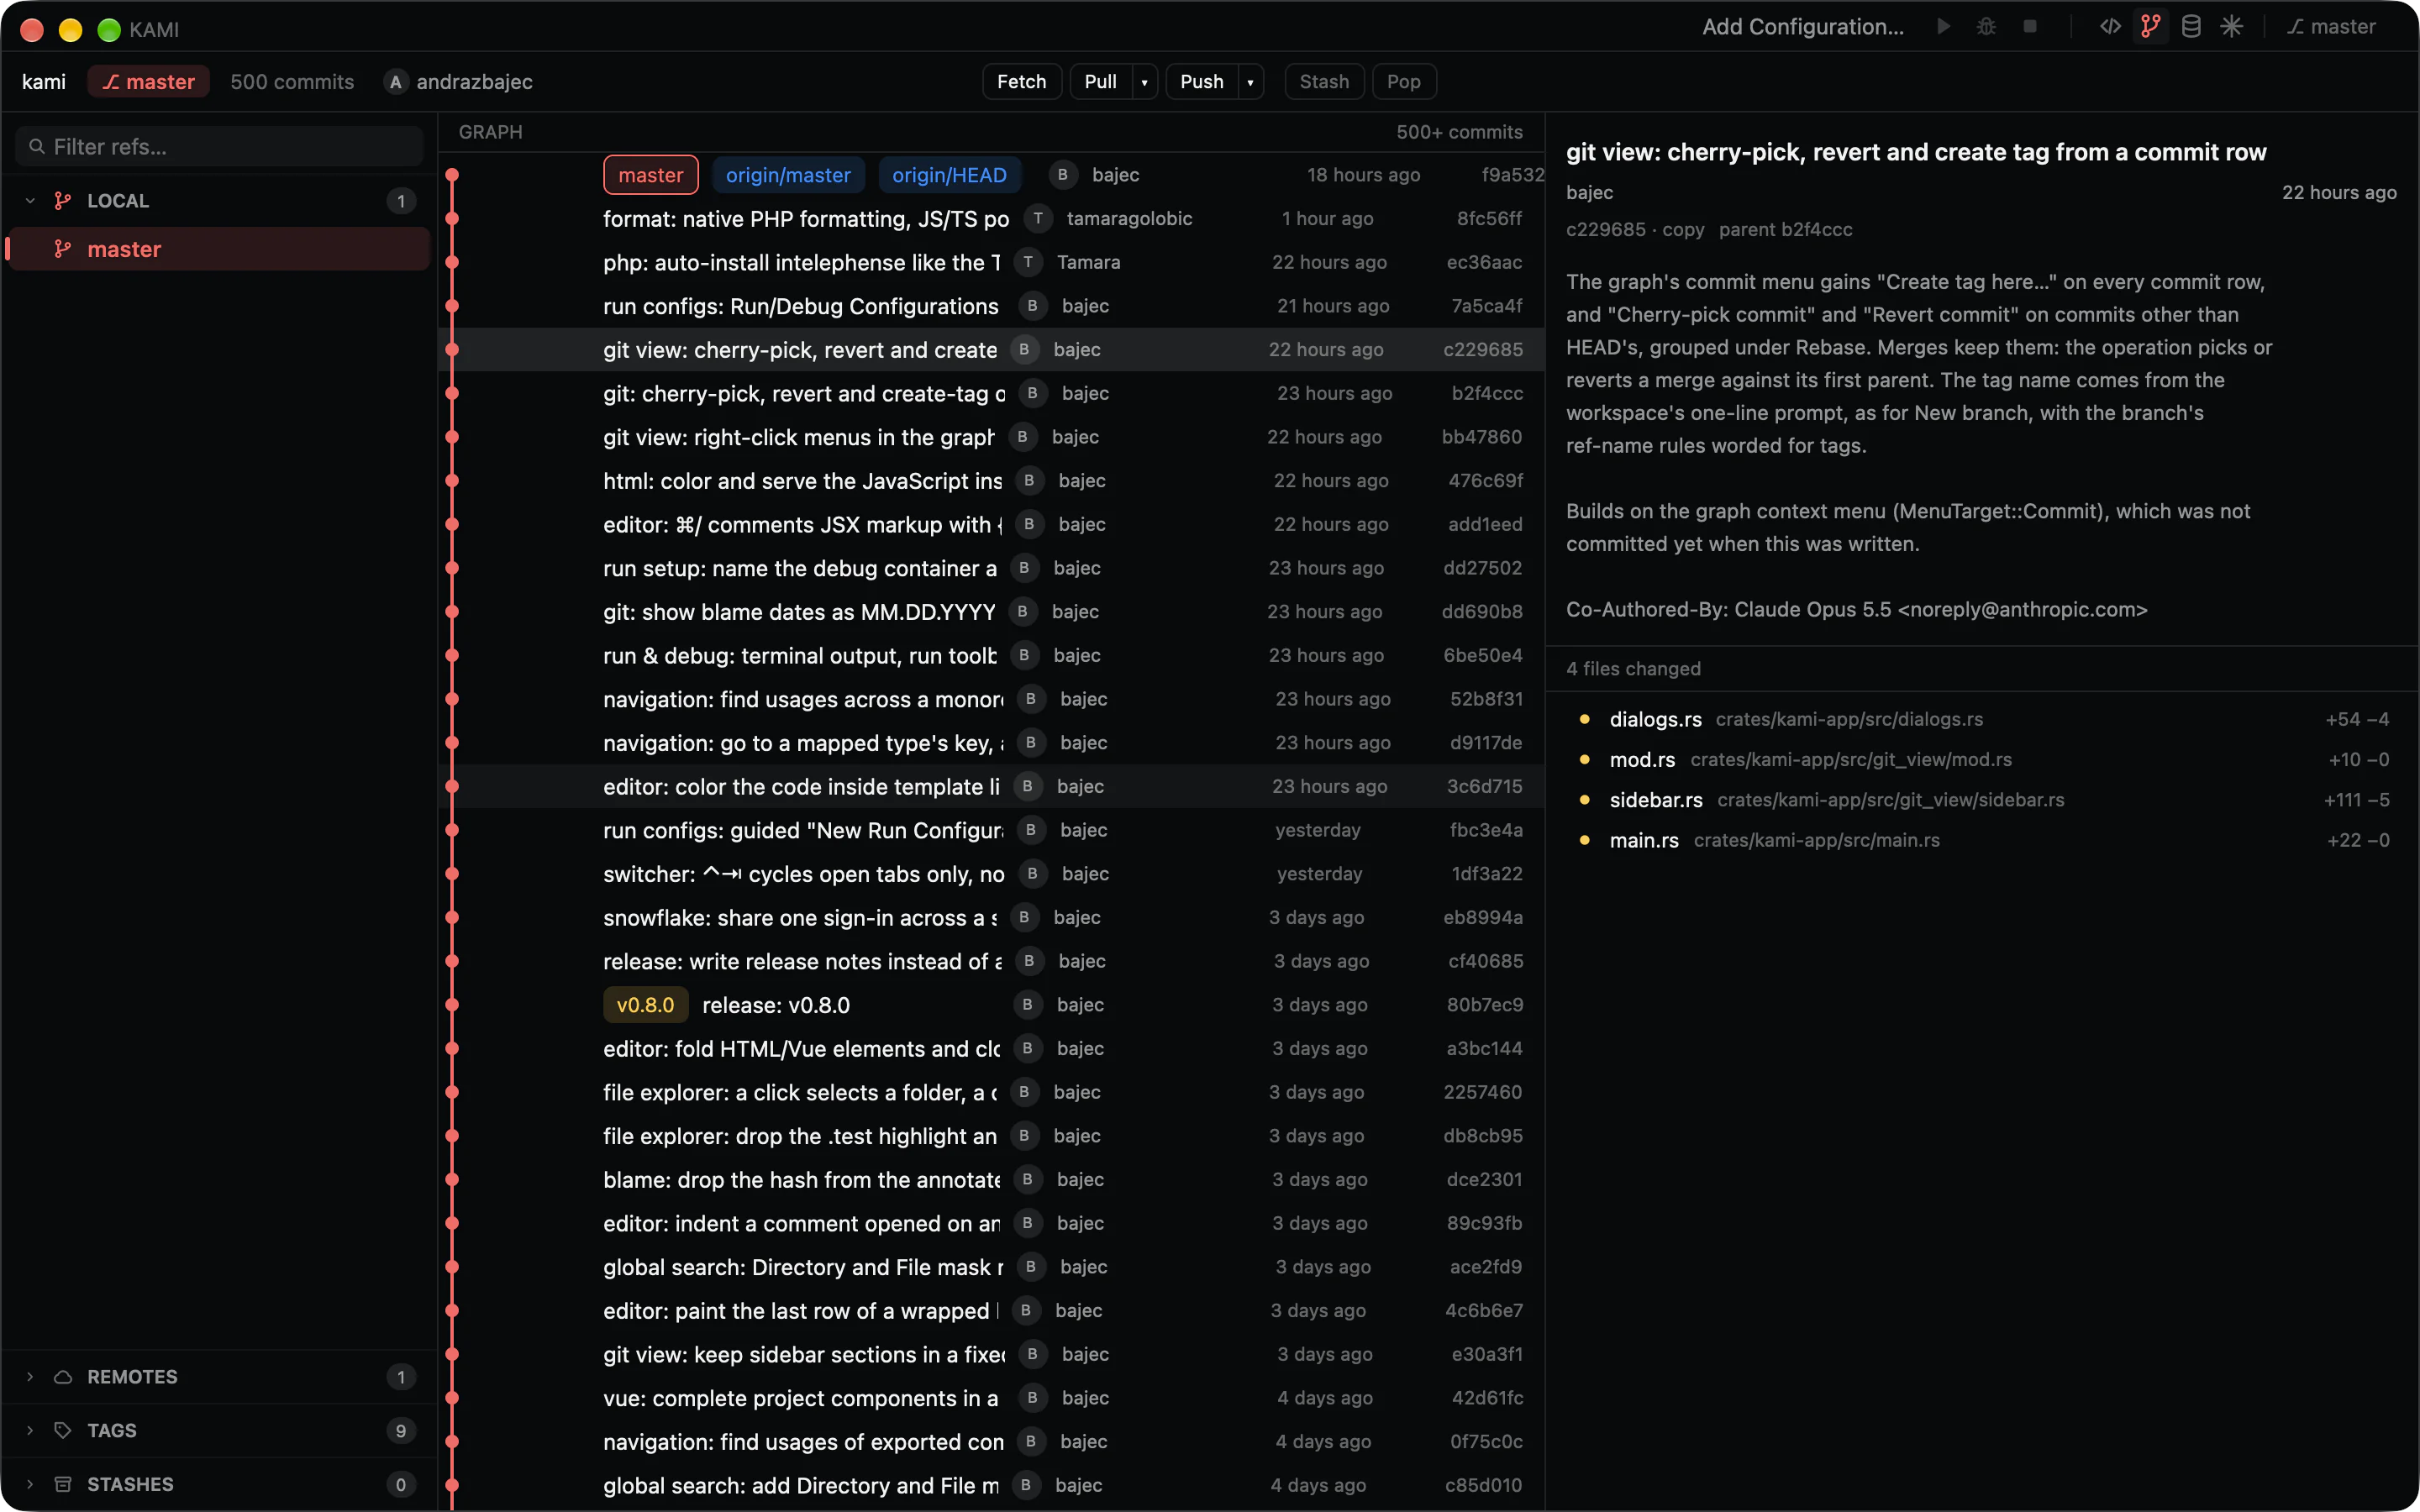Viewport: 2420px width, 1512px height.
Task: Open the Pull options dropdown arrow
Action: (1144, 82)
